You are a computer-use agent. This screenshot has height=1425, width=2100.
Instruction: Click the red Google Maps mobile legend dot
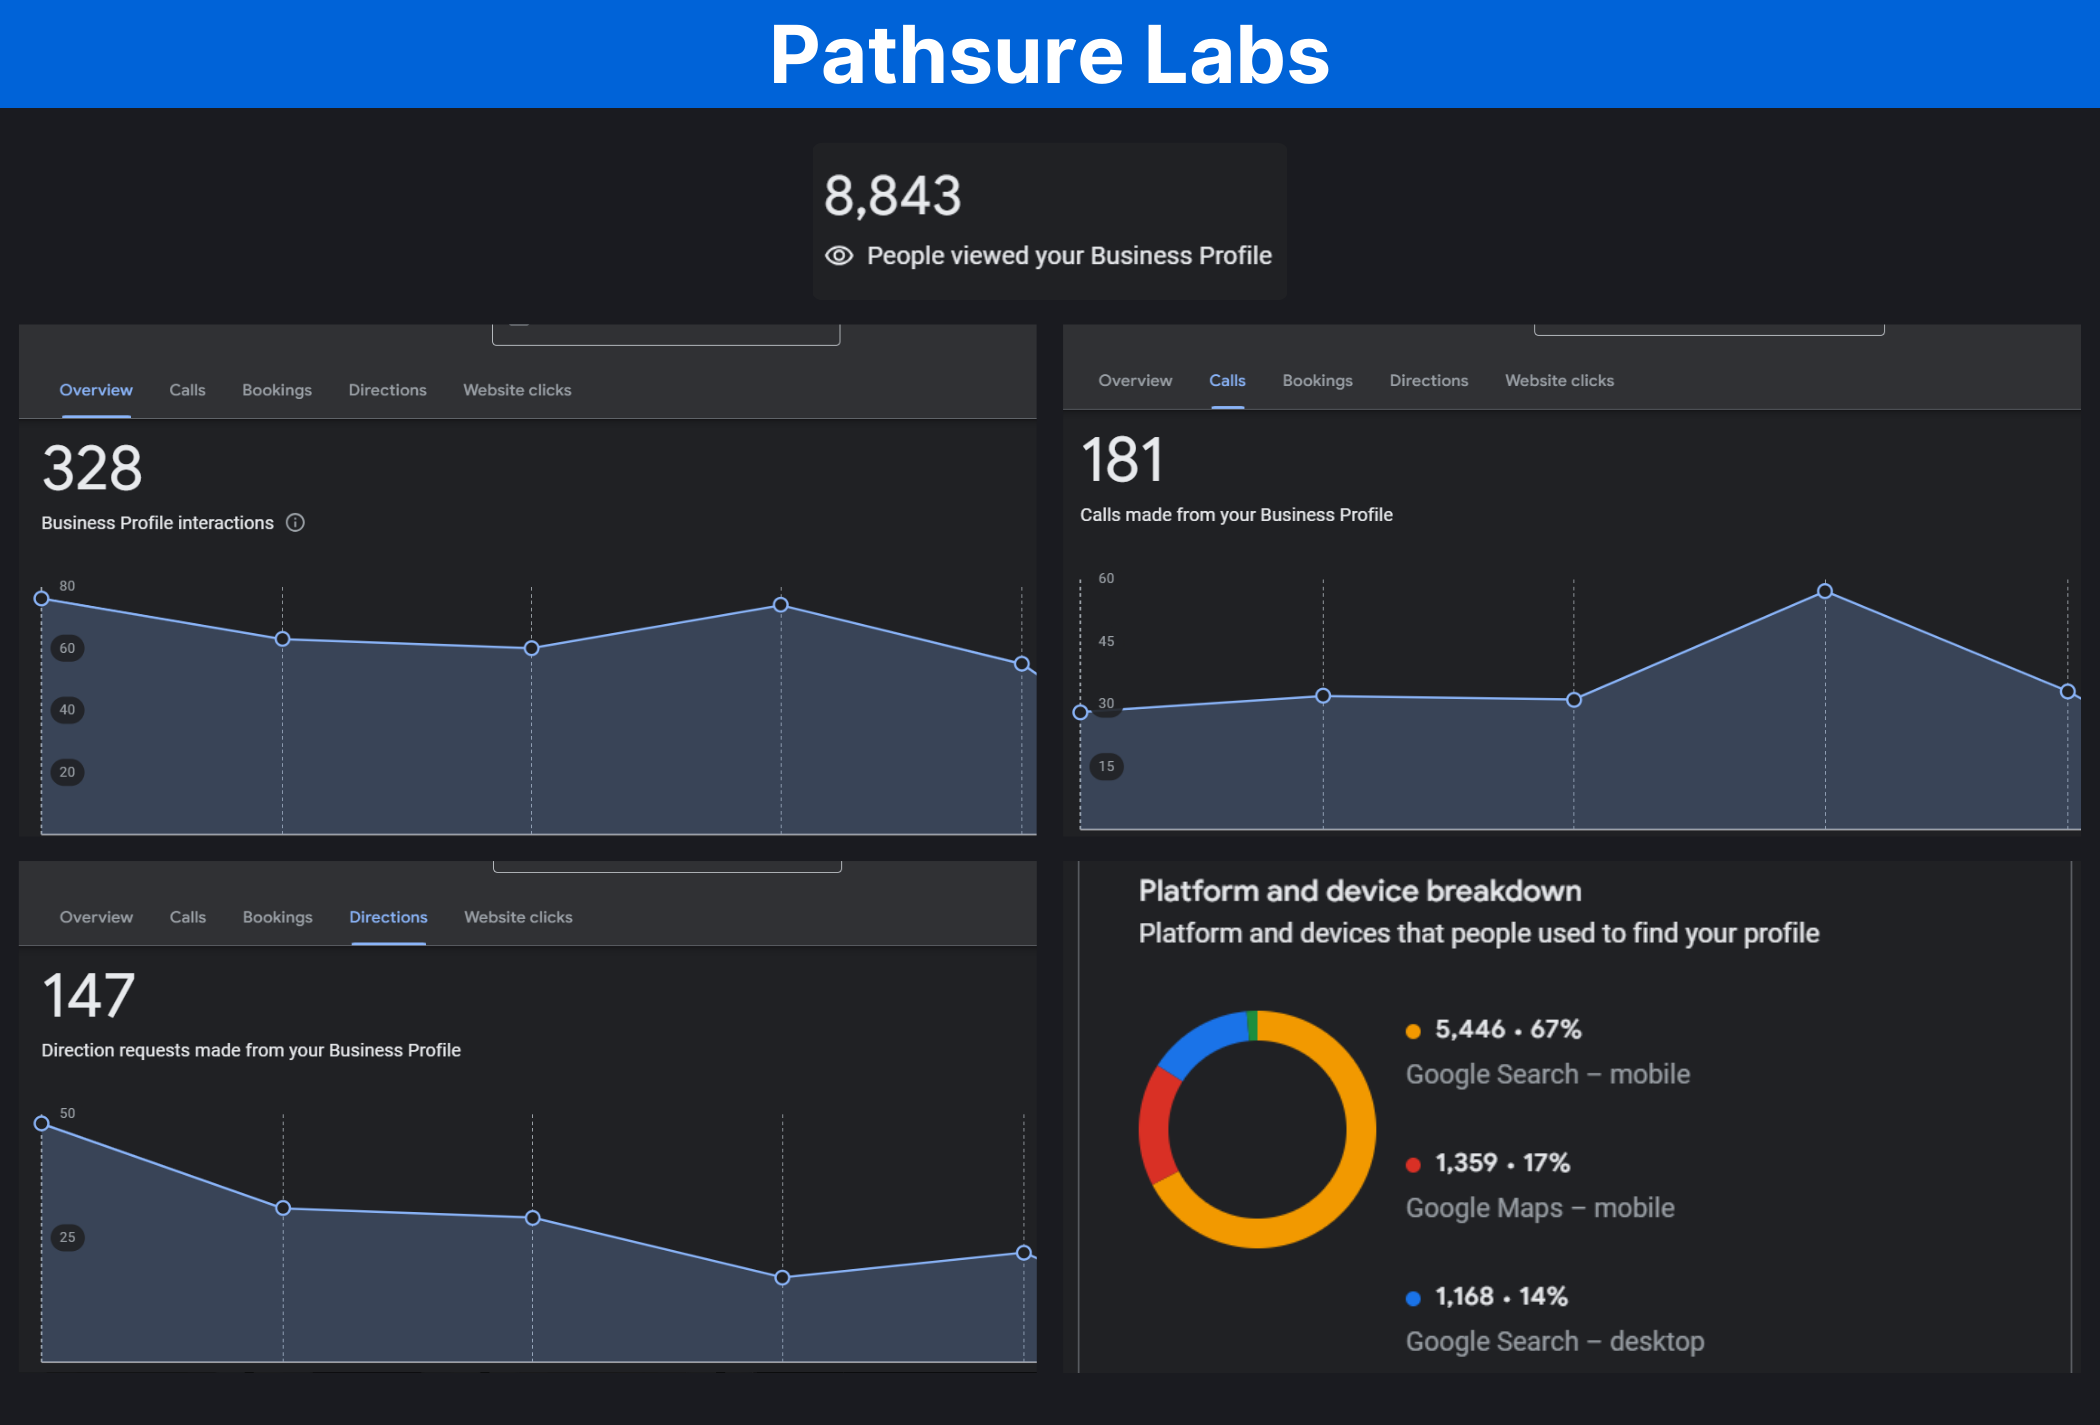click(x=1413, y=1164)
